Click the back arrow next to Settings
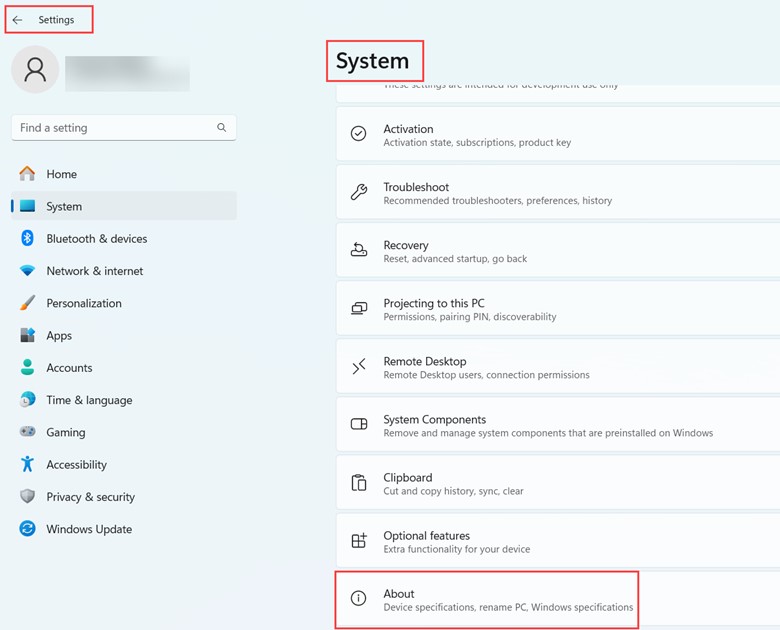Image resolution: width=780 pixels, height=630 pixels. click(17, 20)
